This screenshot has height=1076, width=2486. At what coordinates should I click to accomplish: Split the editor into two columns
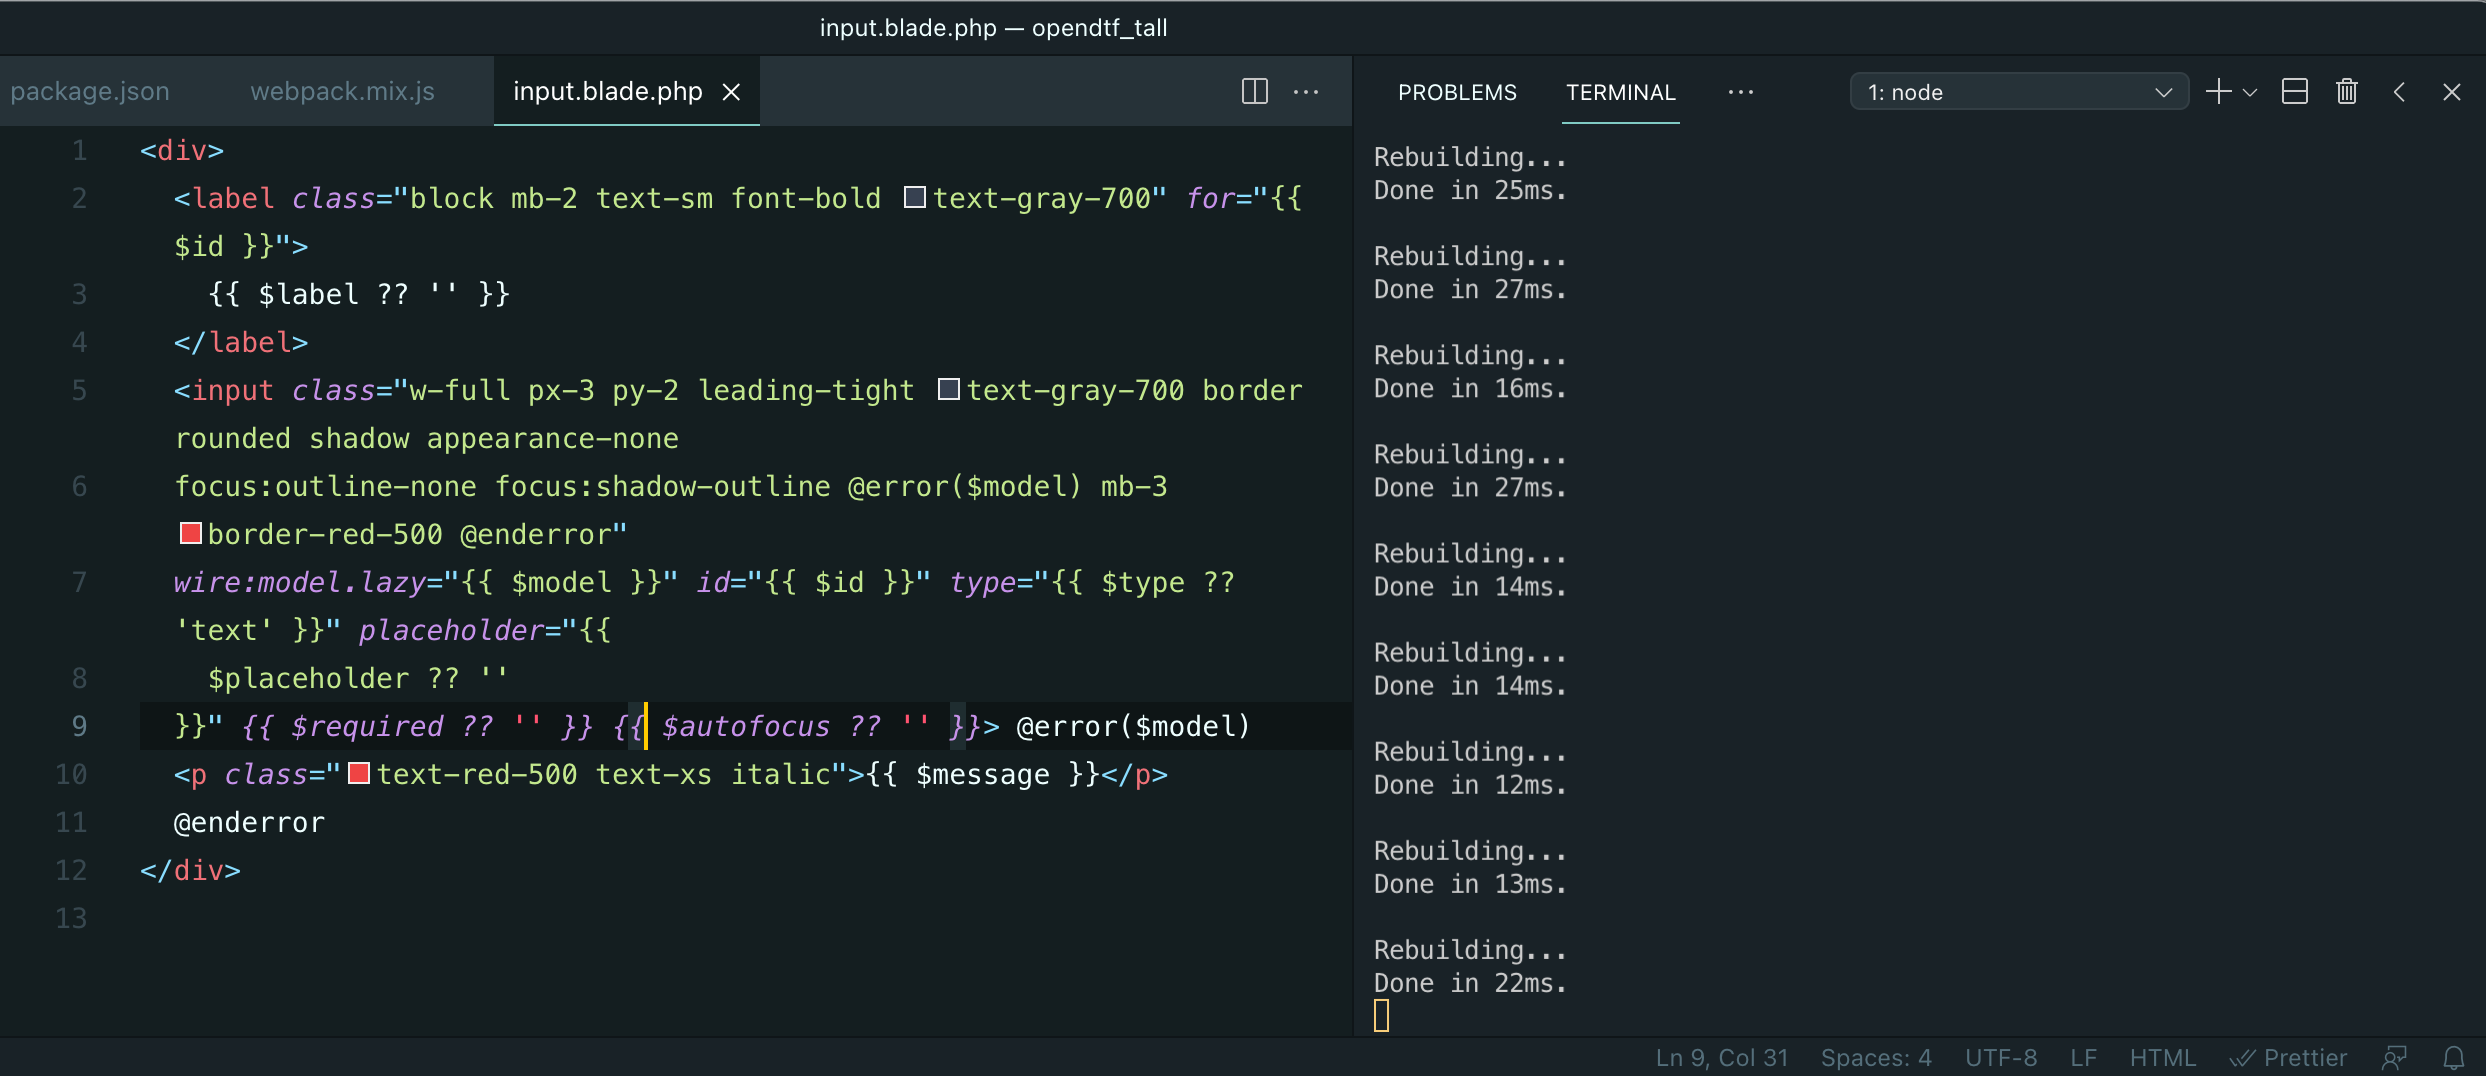pos(1253,91)
